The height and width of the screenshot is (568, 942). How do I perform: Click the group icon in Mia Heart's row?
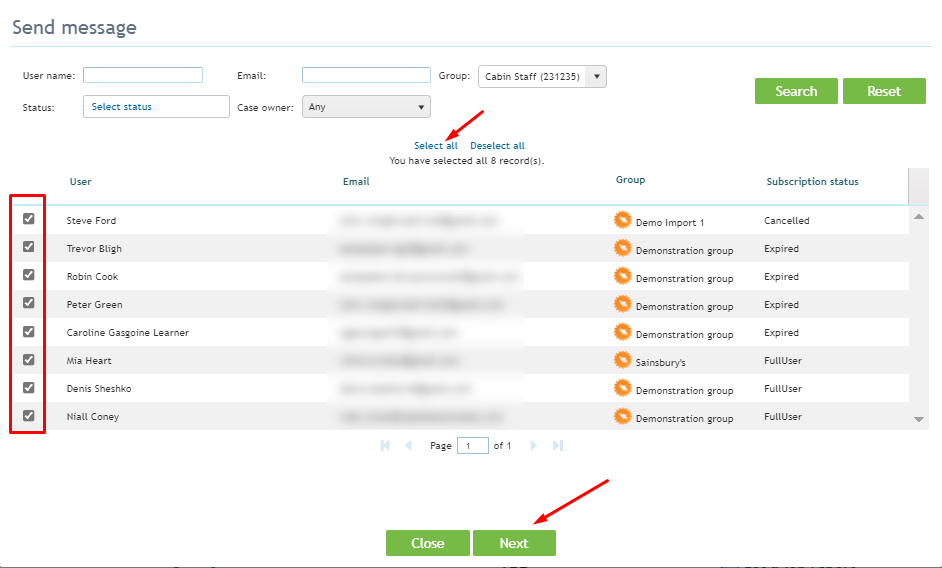pos(622,360)
